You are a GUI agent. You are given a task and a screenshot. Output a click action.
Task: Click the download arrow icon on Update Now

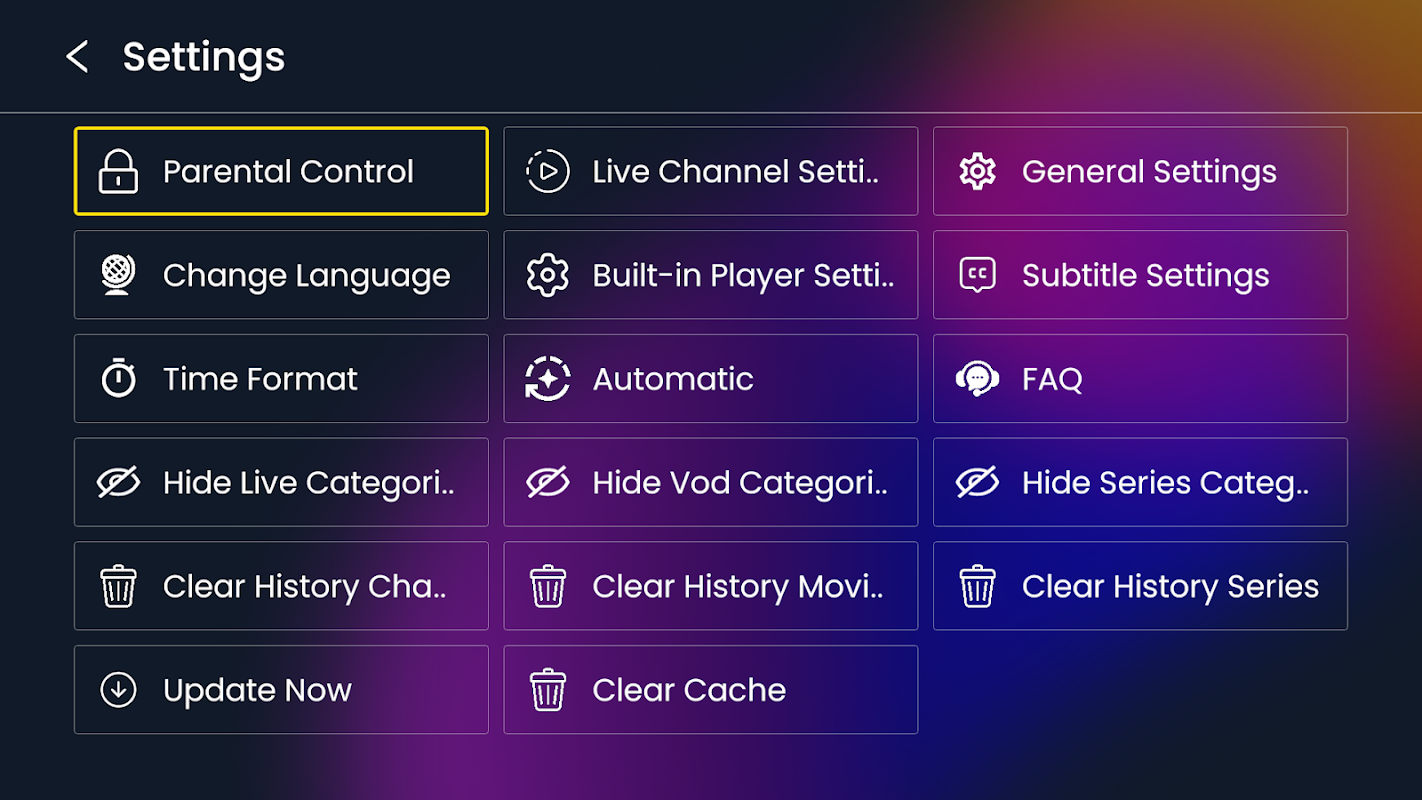tap(118, 690)
